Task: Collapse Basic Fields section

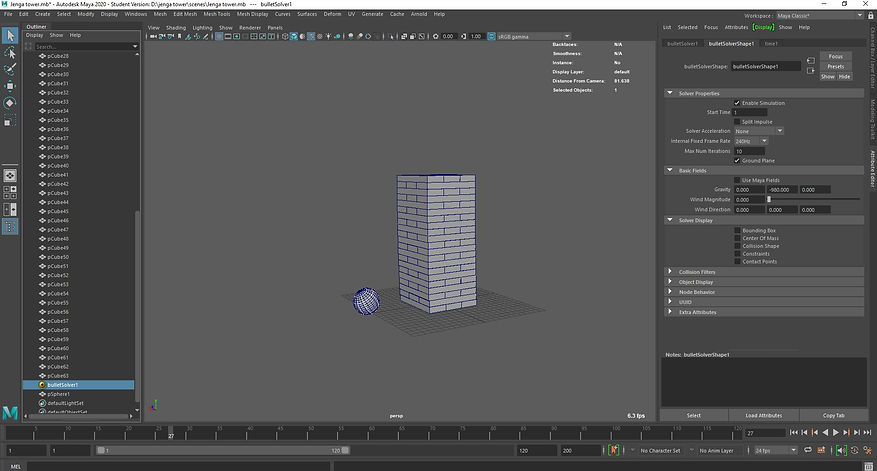Action: point(669,171)
